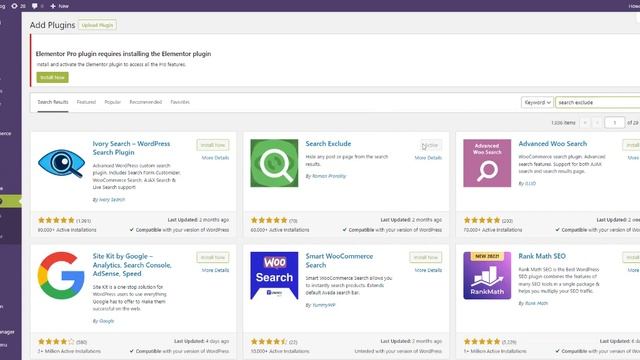This screenshot has height=360, width=640.
Task: Click the highlighted Plugins item in sidebar
Action: pyautogui.click(x=11, y=201)
